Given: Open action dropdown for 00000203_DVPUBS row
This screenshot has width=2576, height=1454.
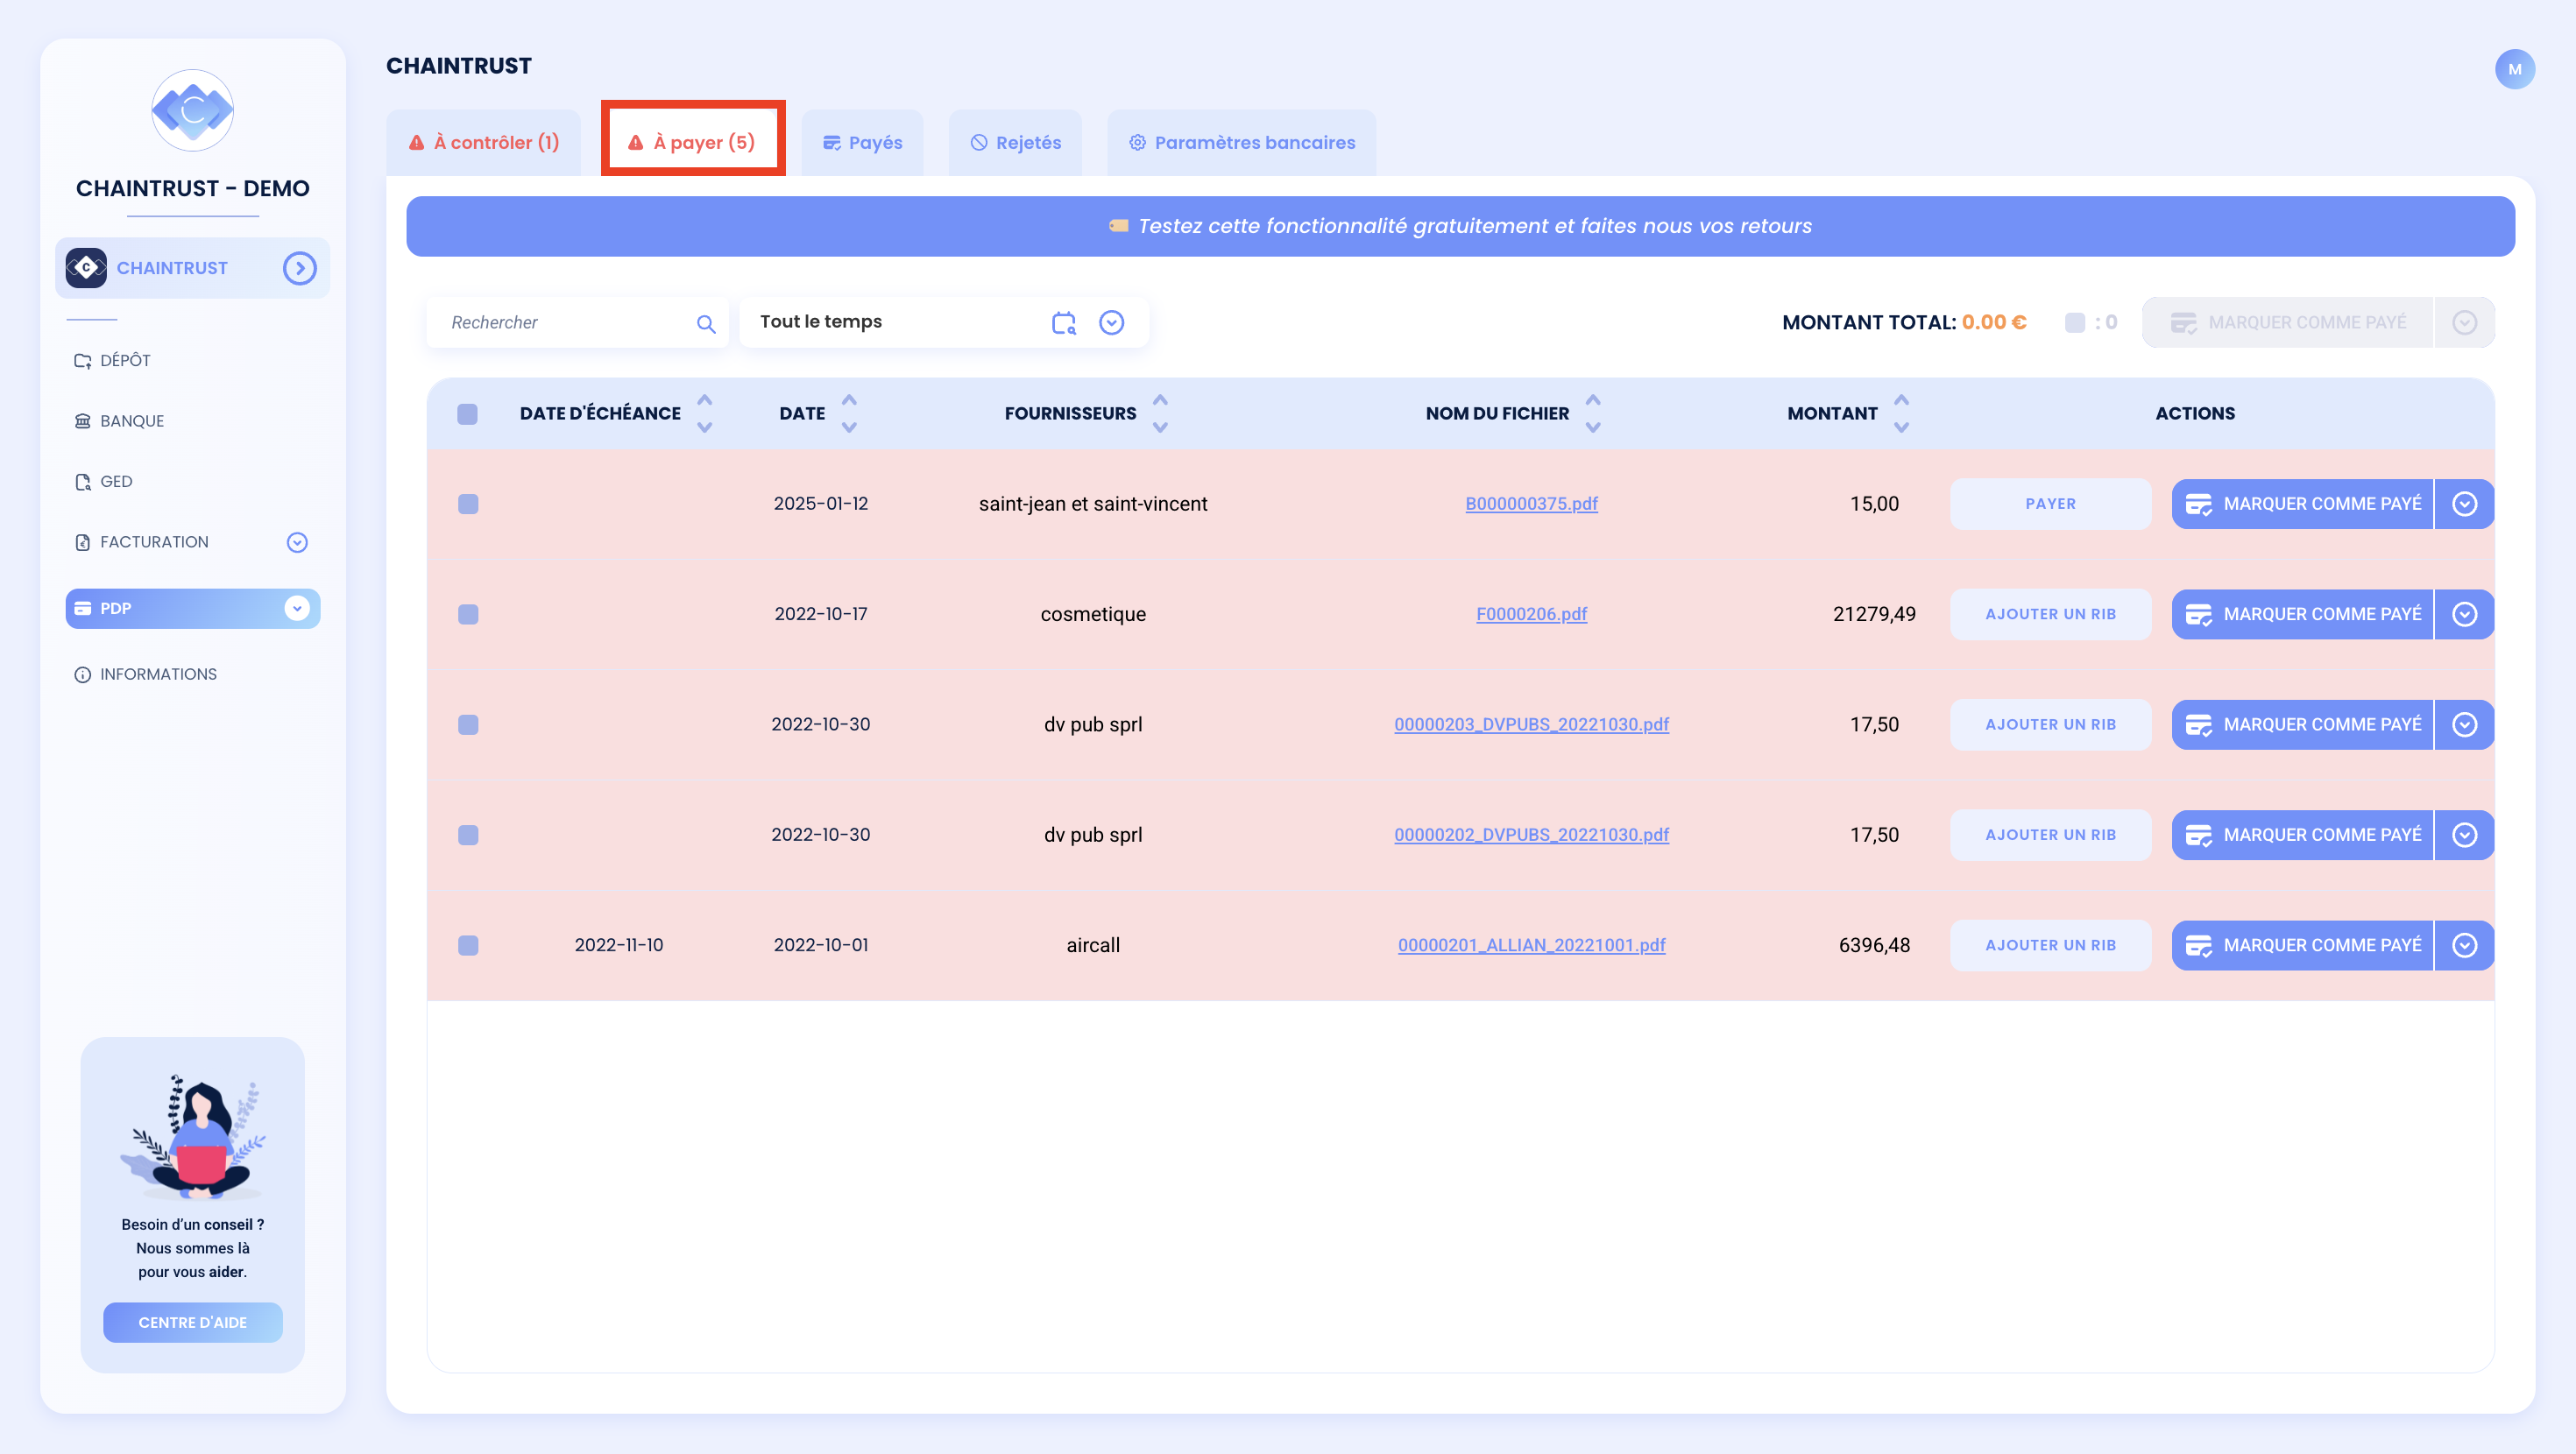Looking at the screenshot, I should point(2464,724).
